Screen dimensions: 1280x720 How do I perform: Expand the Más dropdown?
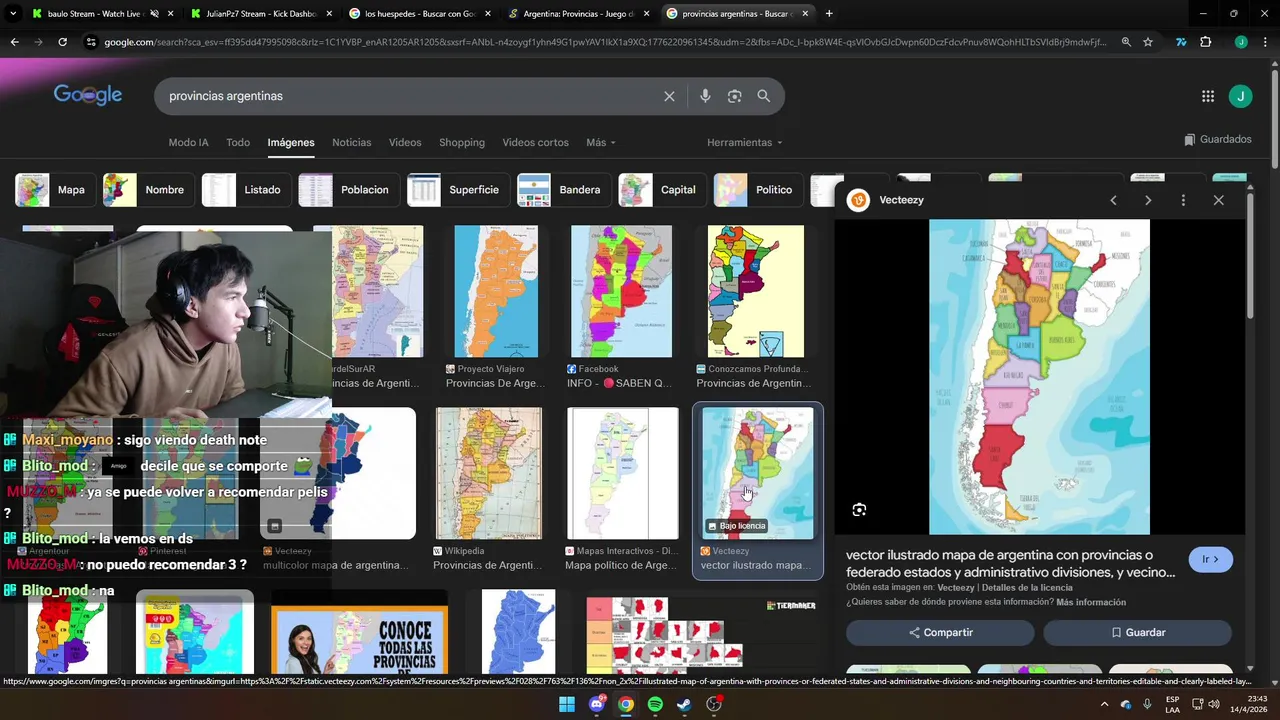coord(601,142)
